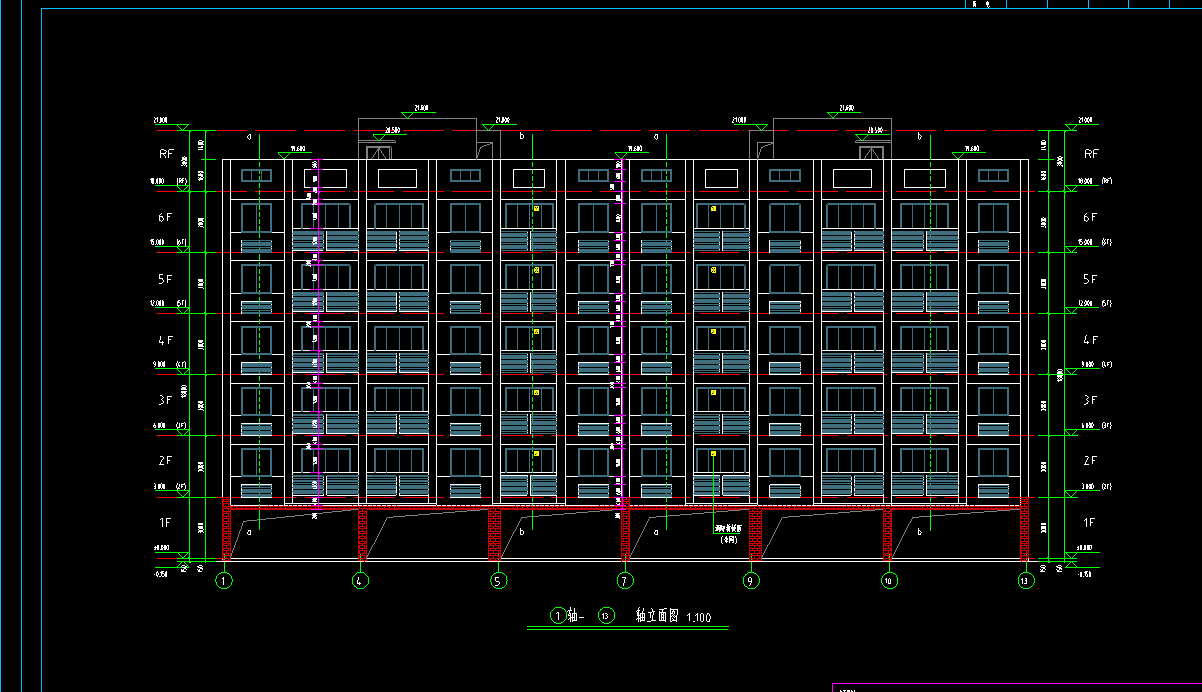Select the left 21.000 elevation marker triangle
This screenshot has width=1202, height=692.
pos(181,127)
